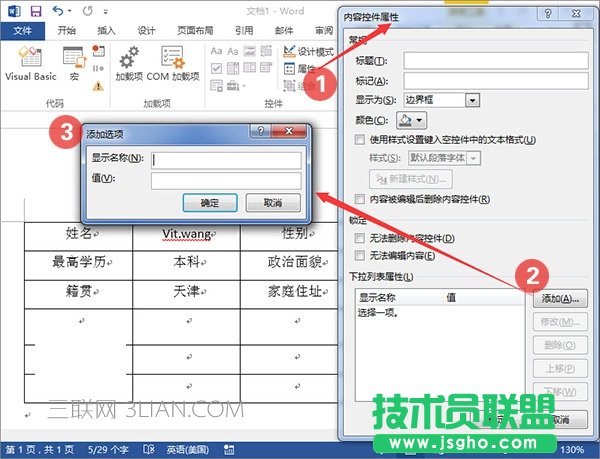This screenshot has height=459, width=600.
Task: Open the 文件 tab
Action: click(23, 31)
